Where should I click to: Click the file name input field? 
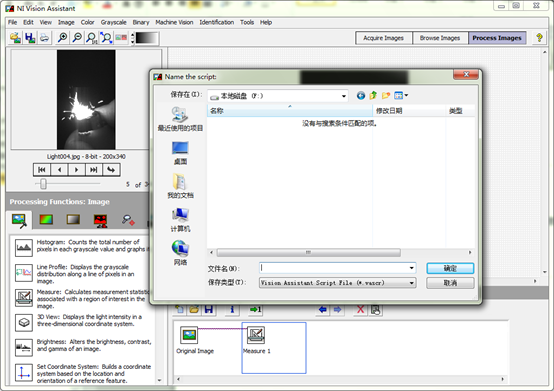coord(334,268)
